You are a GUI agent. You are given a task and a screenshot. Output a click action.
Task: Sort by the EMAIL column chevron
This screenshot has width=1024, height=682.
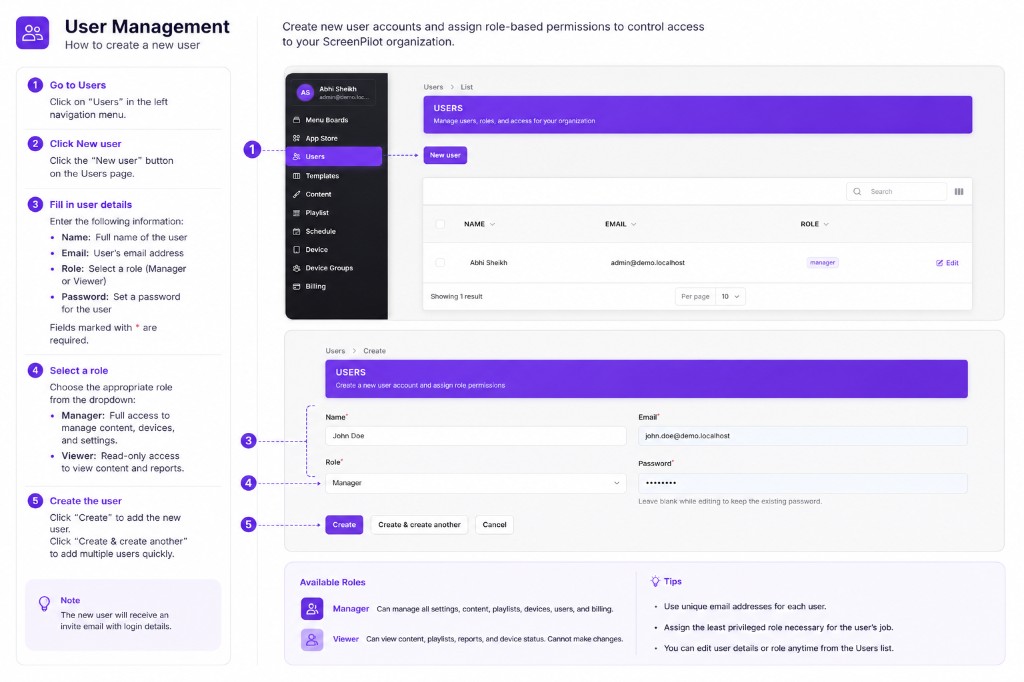pyautogui.click(x=633, y=224)
